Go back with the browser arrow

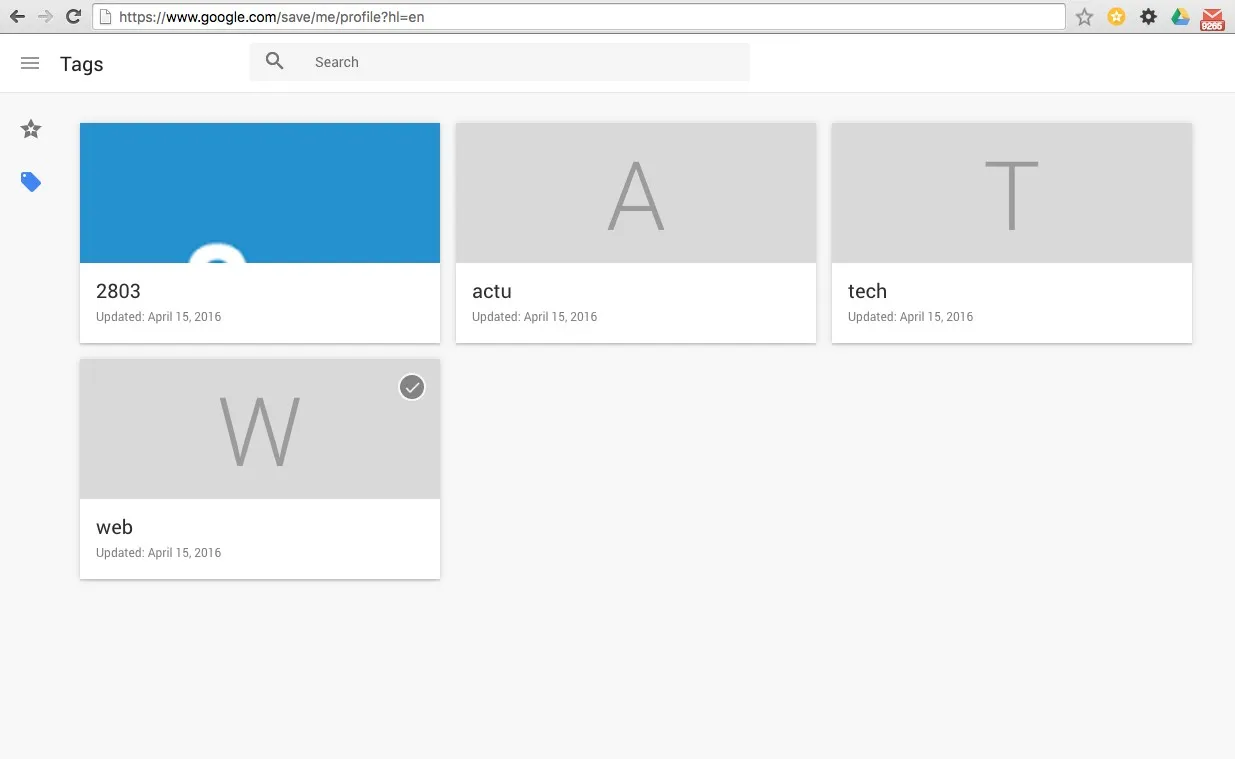click(17, 16)
